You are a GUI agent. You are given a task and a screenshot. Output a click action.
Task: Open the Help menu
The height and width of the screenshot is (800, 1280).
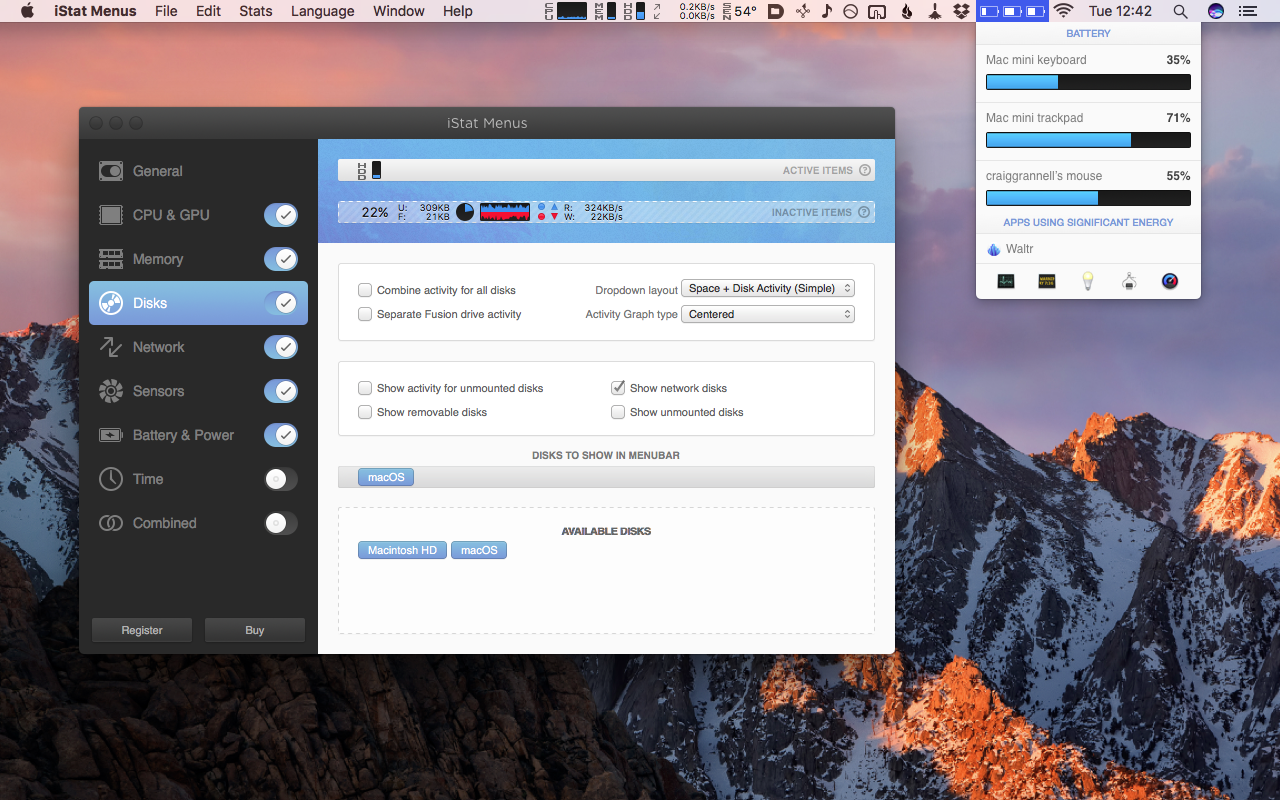point(458,11)
